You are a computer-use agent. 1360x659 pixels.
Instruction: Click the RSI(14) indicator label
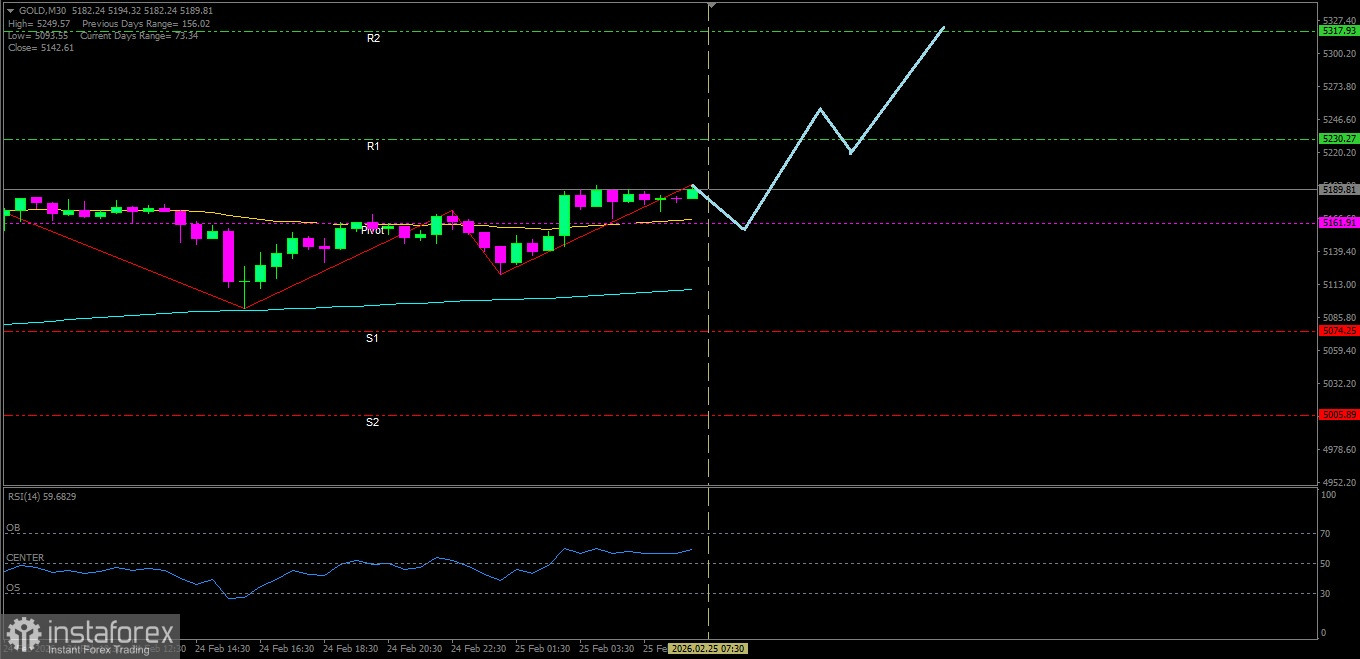click(41, 496)
